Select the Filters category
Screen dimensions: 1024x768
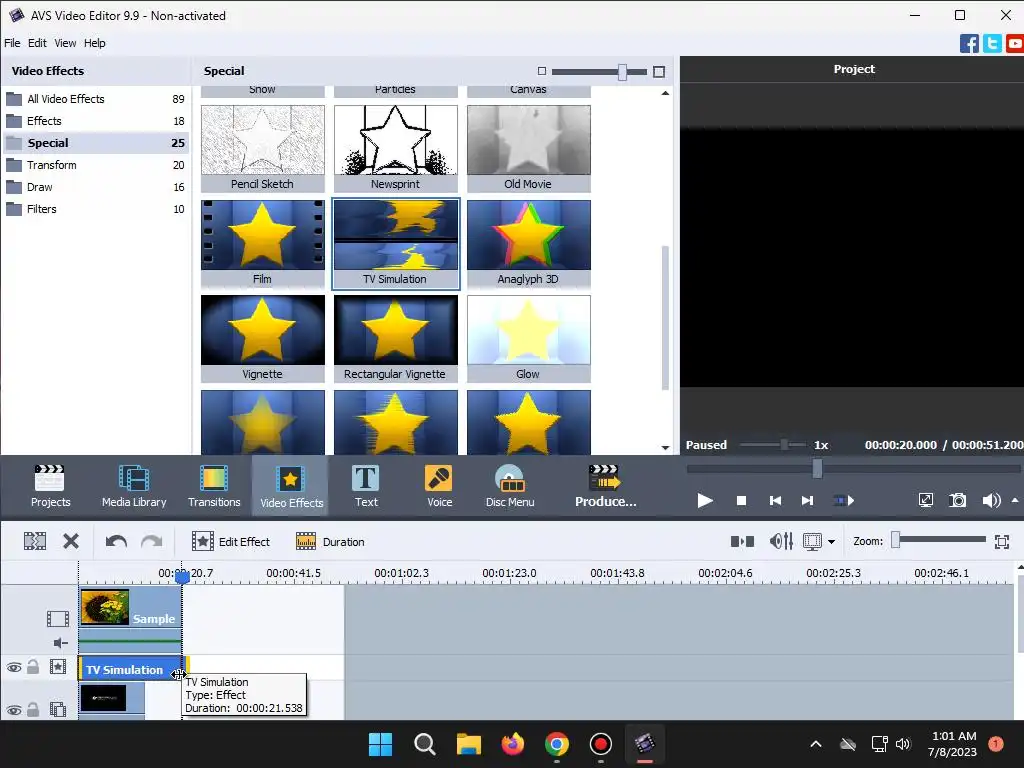pyautogui.click(x=95, y=209)
